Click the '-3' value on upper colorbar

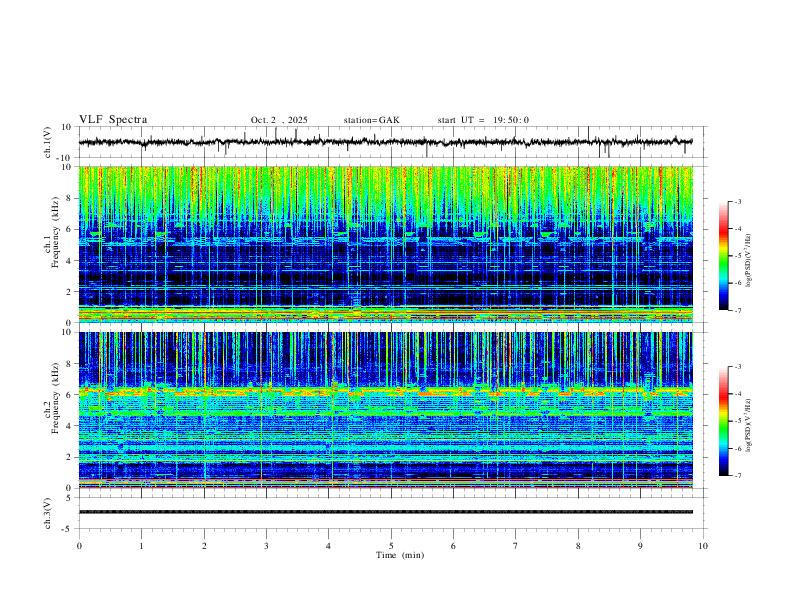point(737,201)
